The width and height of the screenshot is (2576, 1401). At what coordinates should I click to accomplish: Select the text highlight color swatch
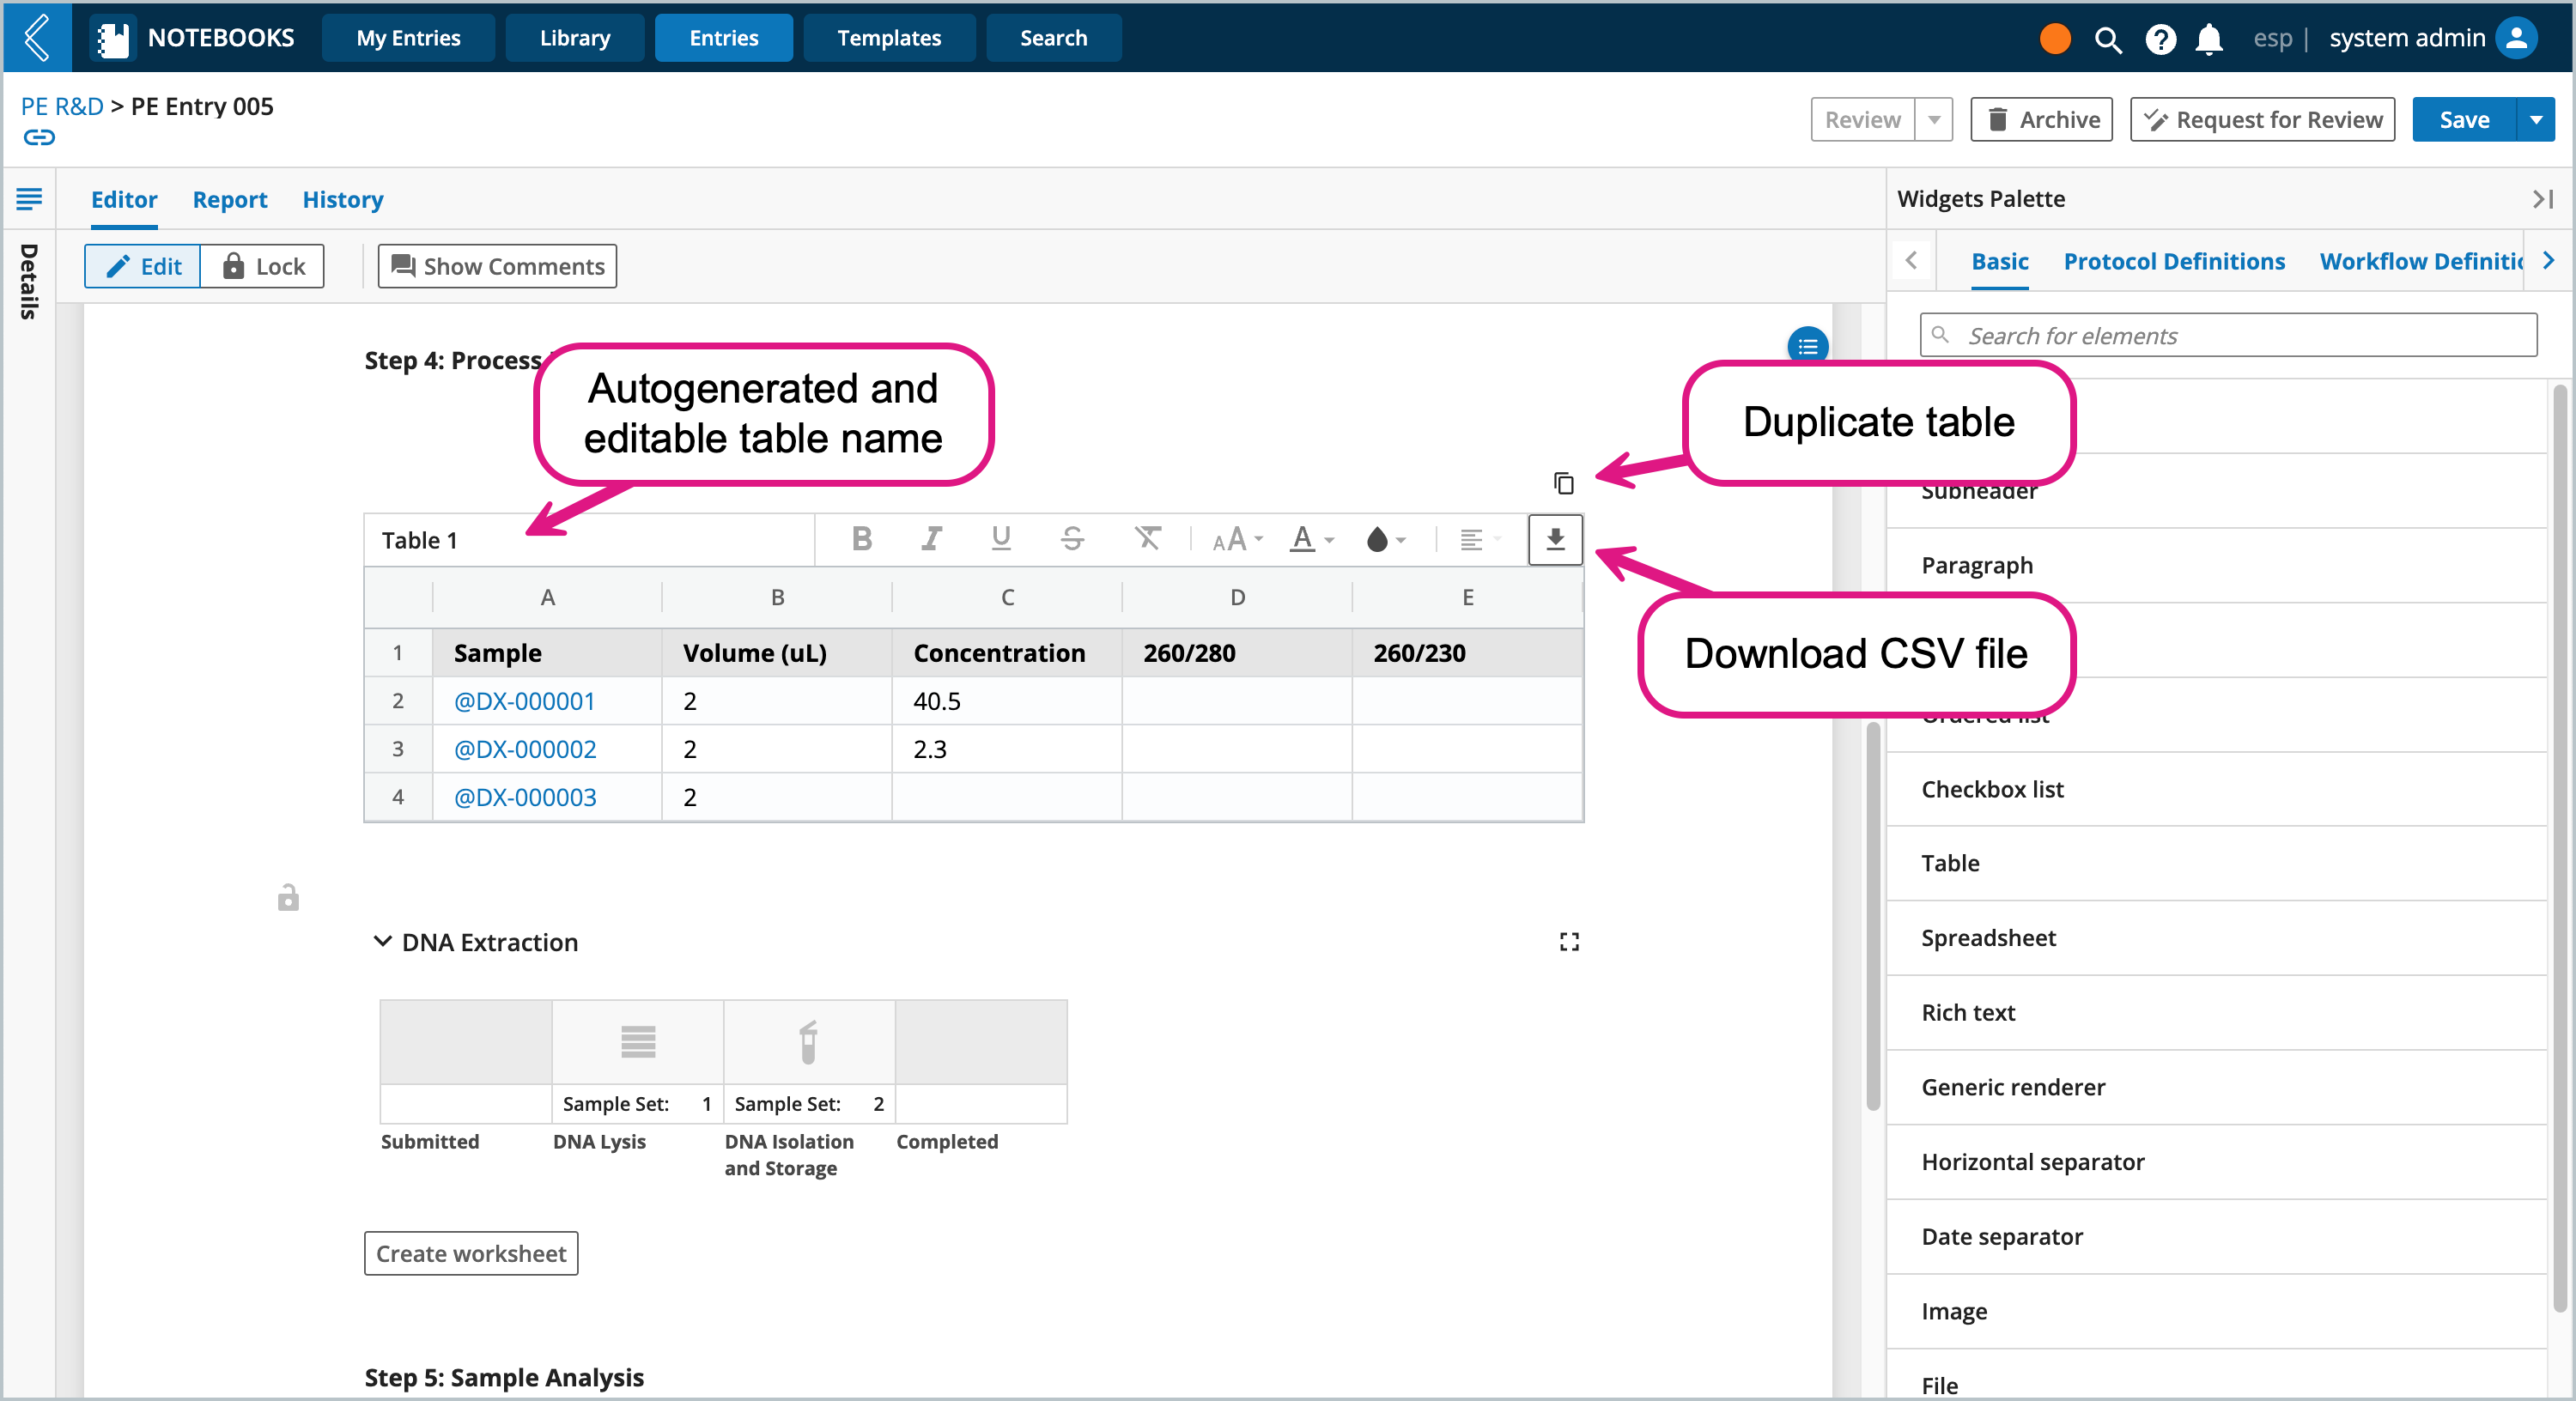point(1375,540)
